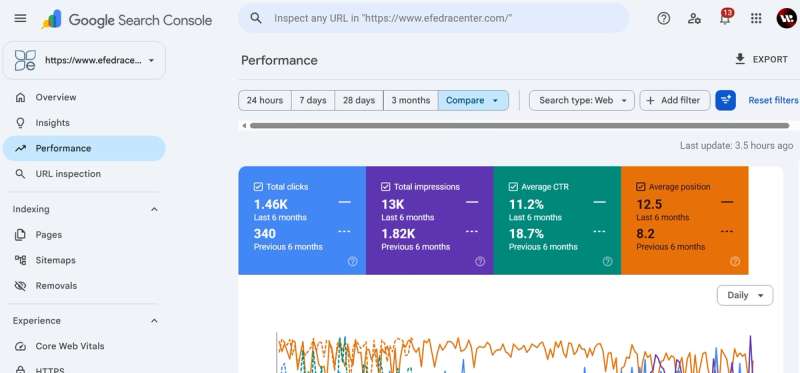The width and height of the screenshot is (800, 373).
Task: Click the EXPORT button
Action: click(x=761, y=59)
